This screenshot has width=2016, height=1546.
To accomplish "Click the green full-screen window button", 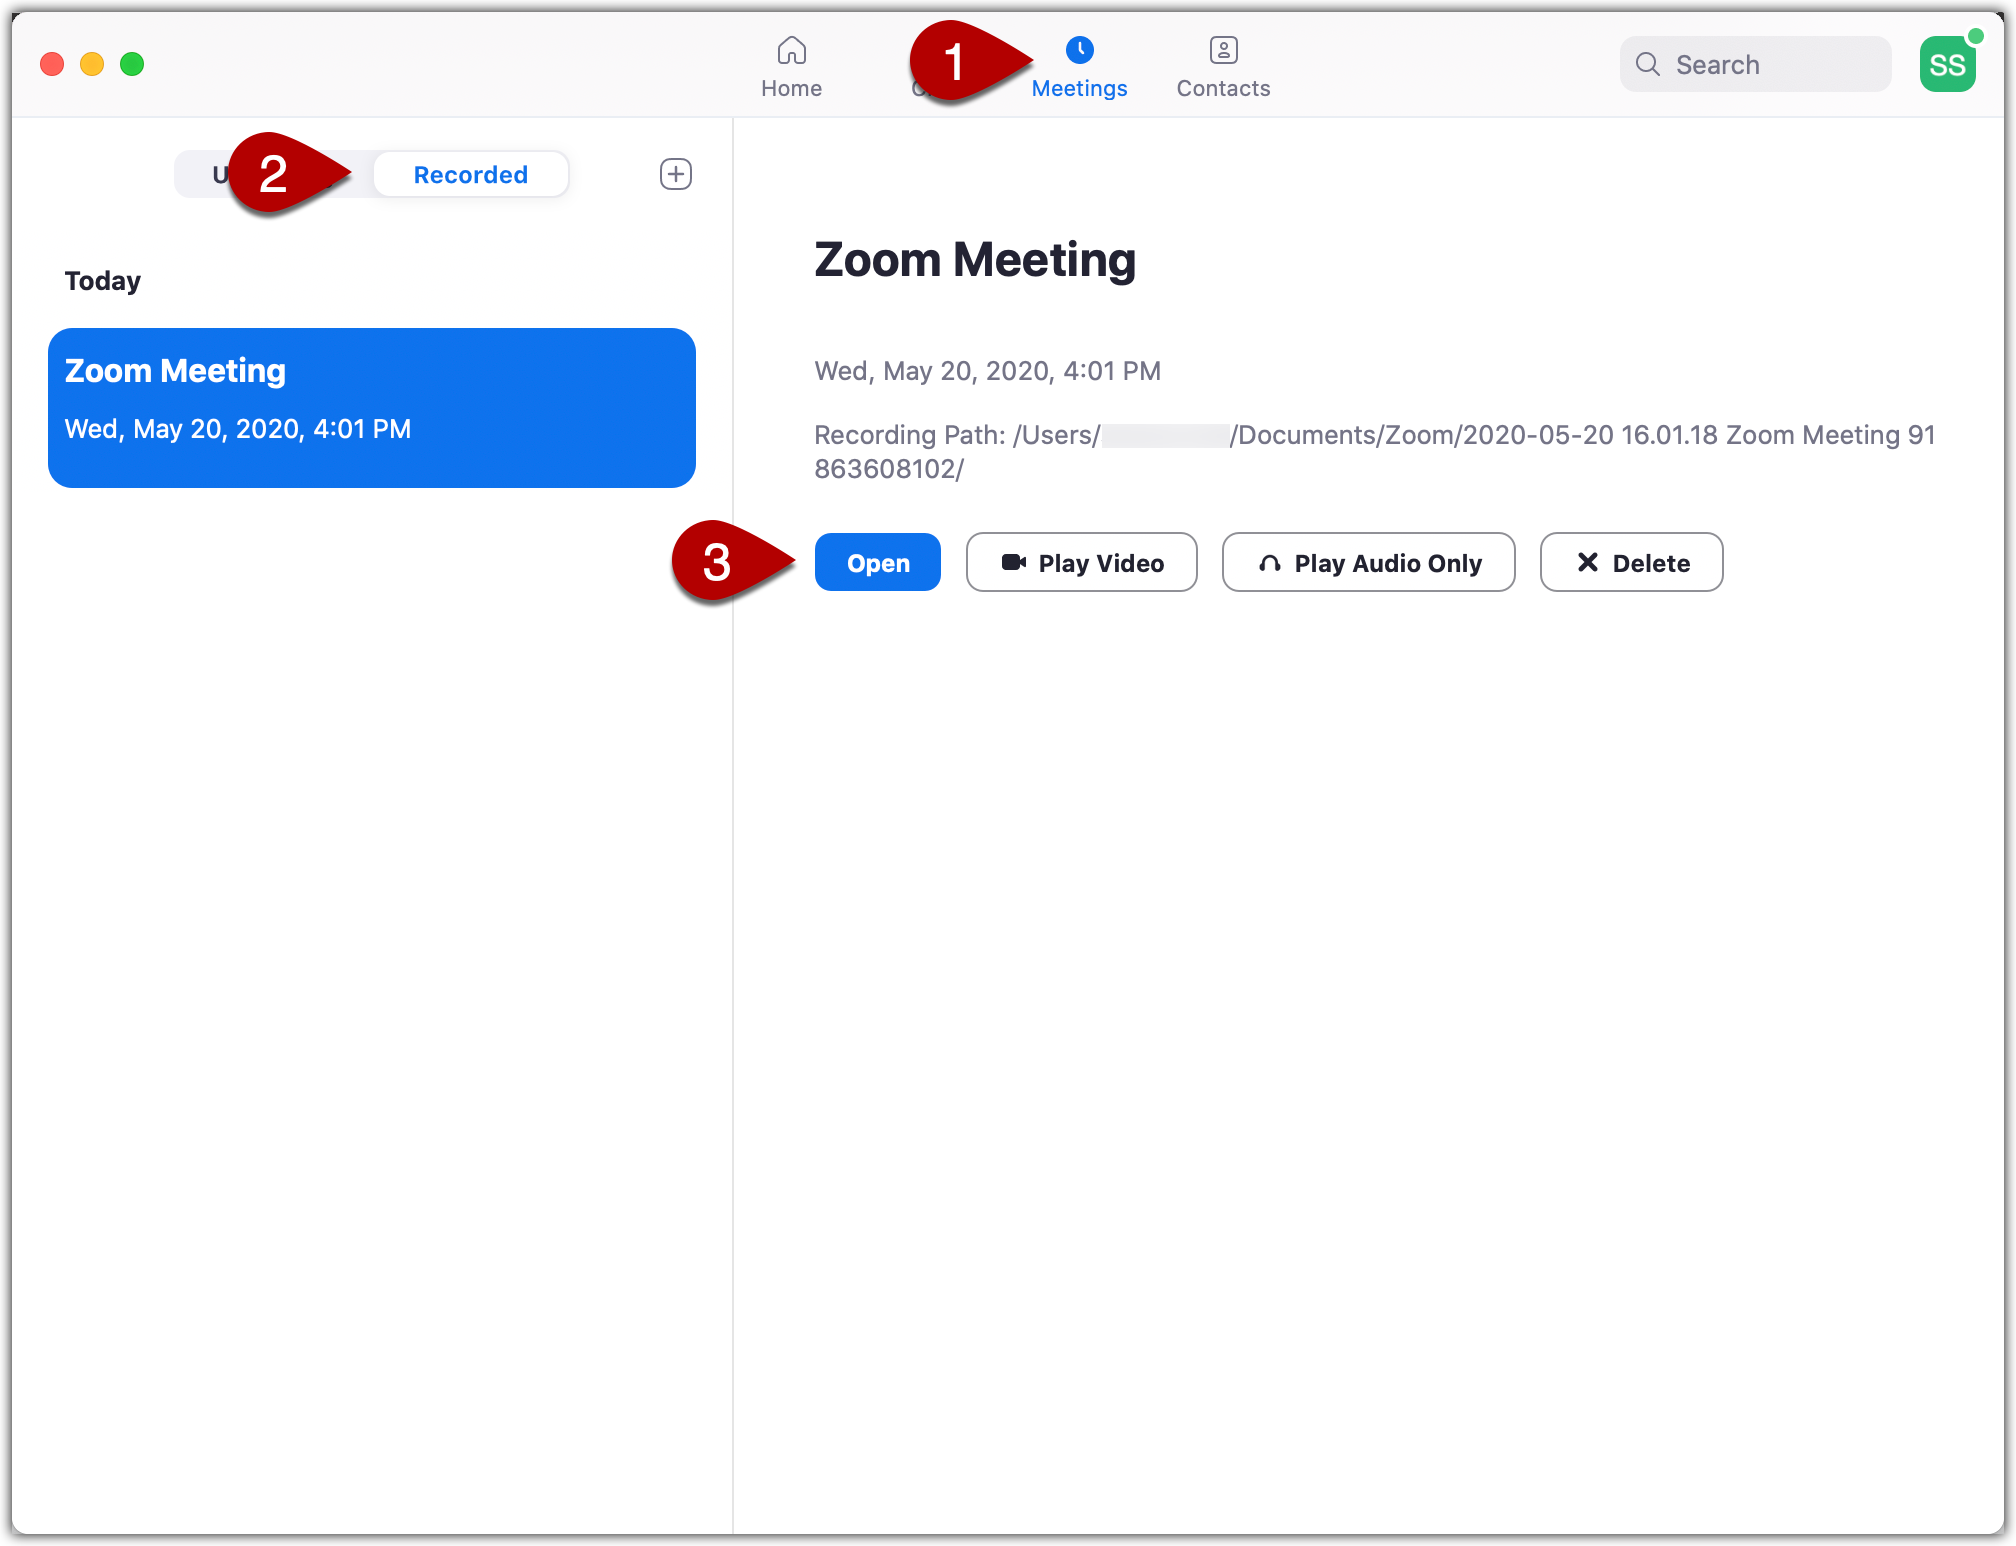I will [132, 63].
